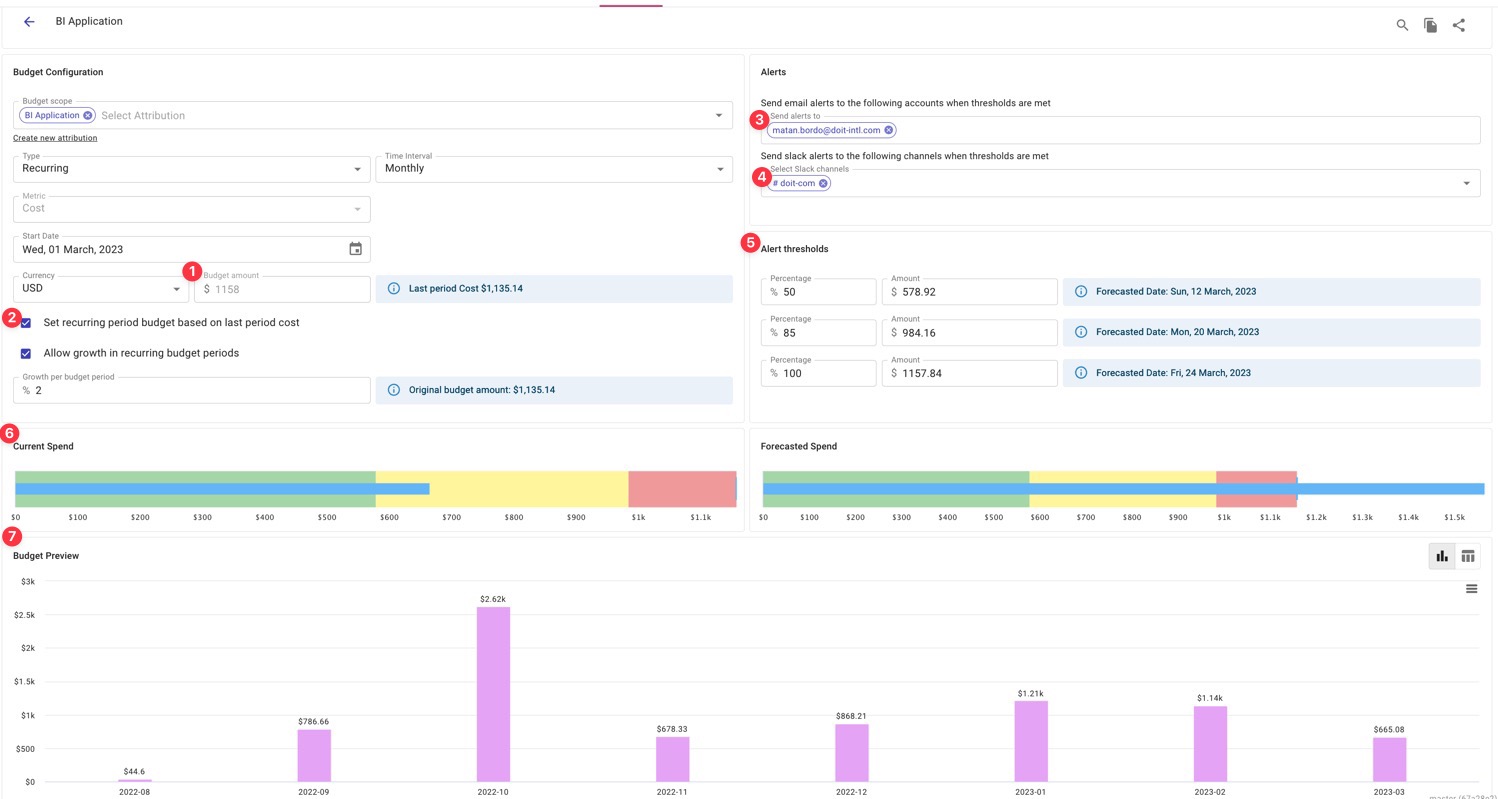This screenshot has height=799, width=1498.
Task: Click the back arrow beside BI Application
Action: point(29,22)
